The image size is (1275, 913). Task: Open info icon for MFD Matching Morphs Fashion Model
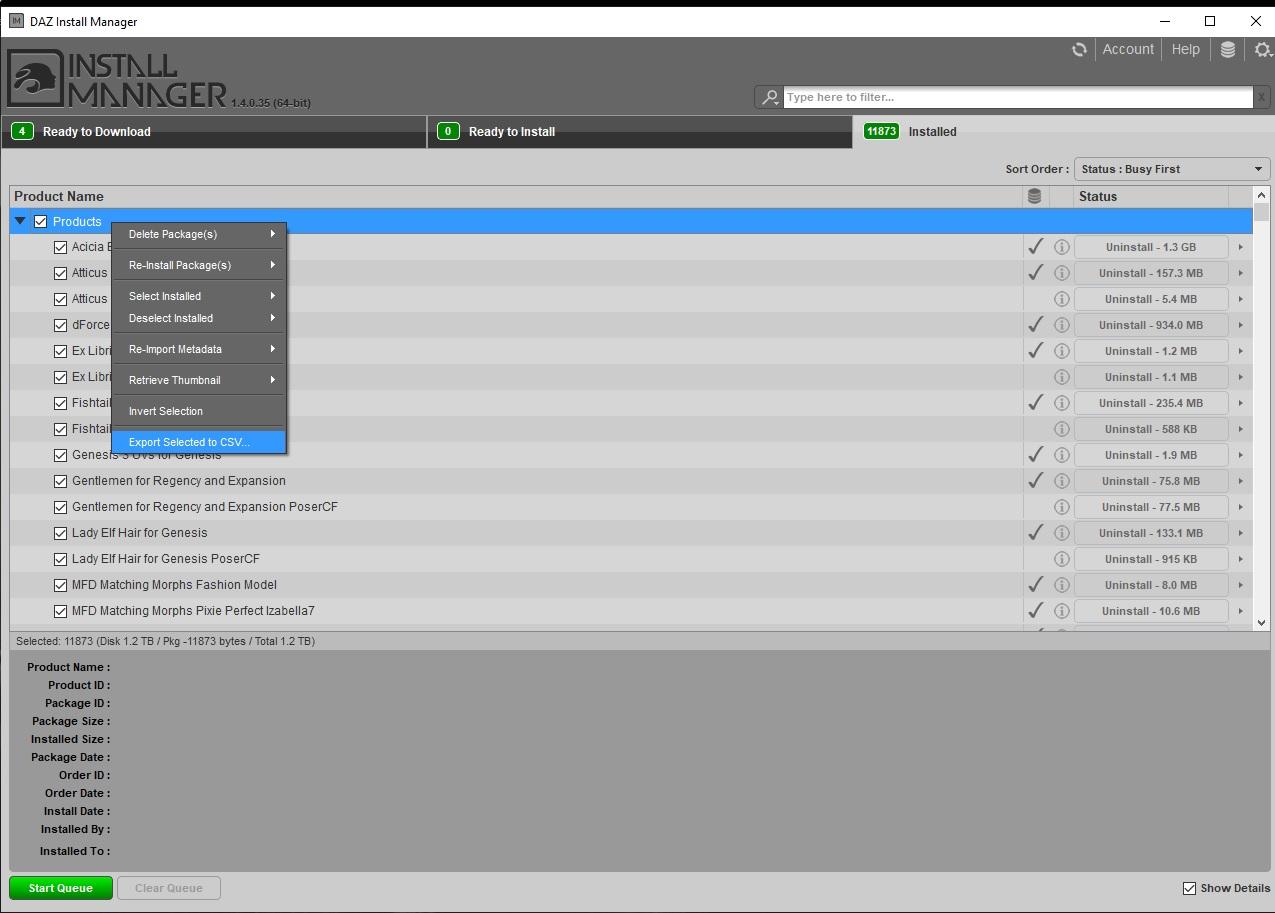click(x=1062, y=585)
